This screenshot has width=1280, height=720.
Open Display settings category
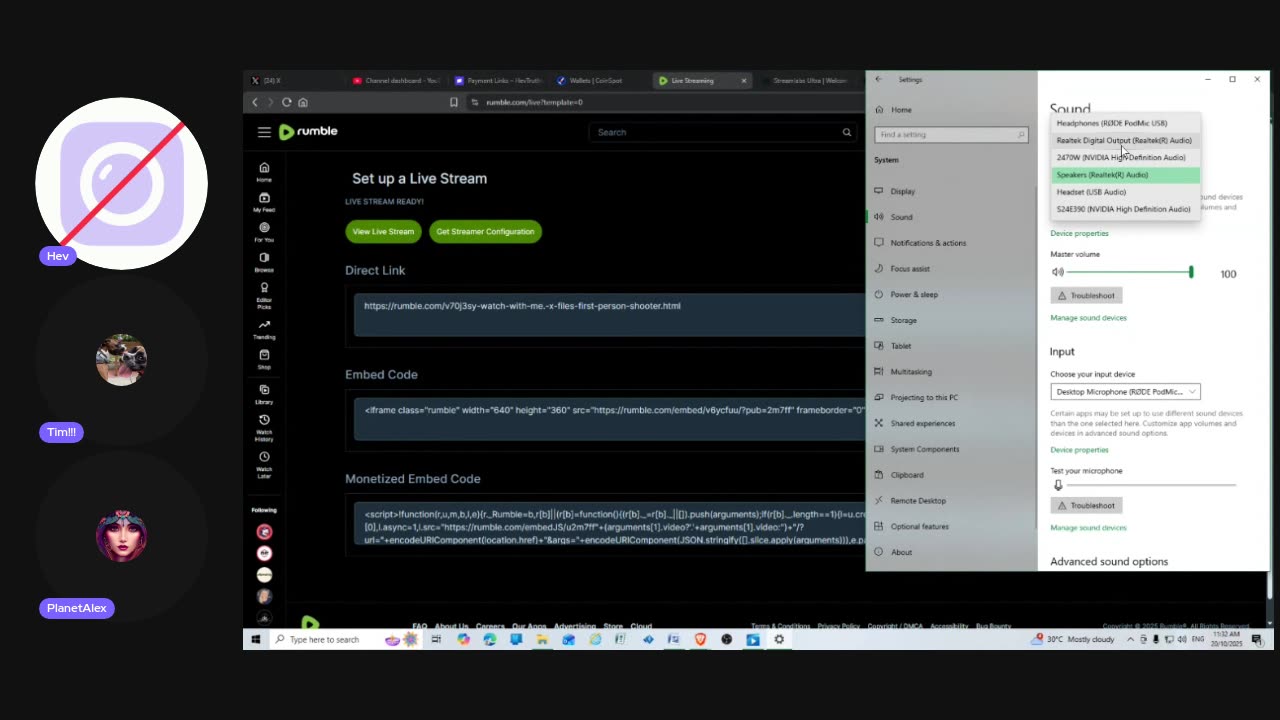point(951,191)
